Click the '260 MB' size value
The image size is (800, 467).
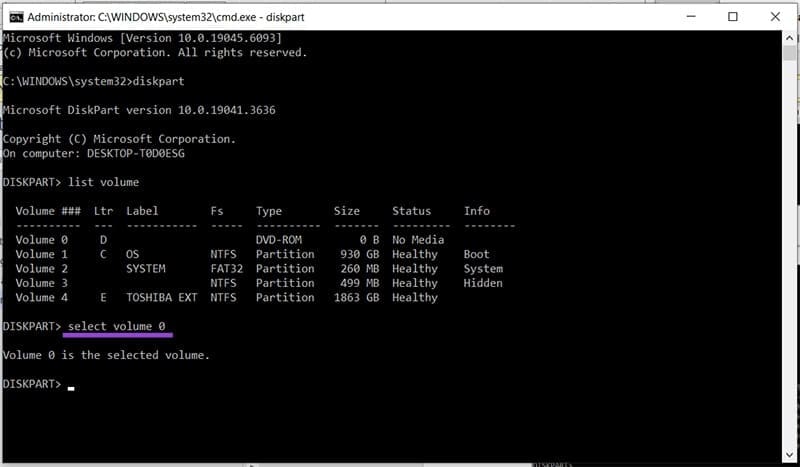click(x=360, y=268)
